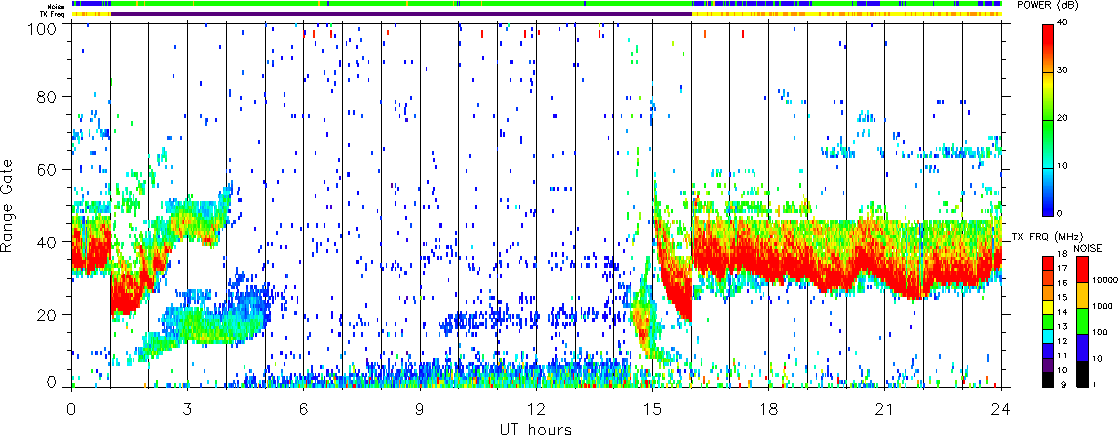Click the "18" tick on the UT hours axis
The height and width of the screenshot is (435, 1118).
[x=769, y=409]
